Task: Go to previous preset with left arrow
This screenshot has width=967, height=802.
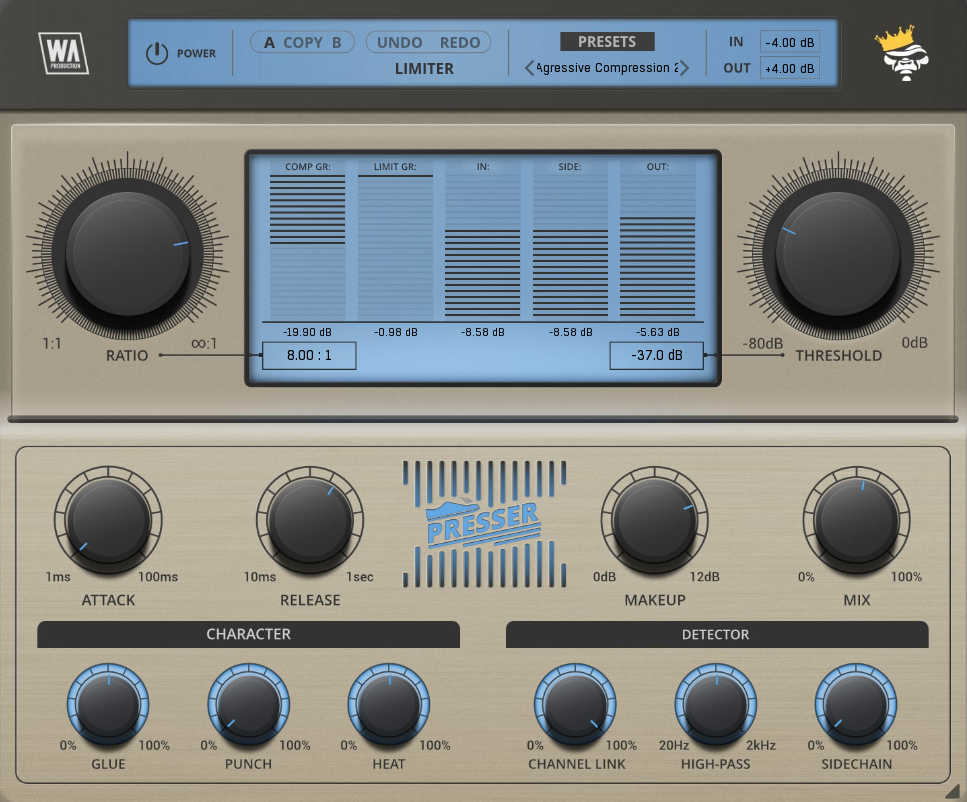Action: pos(529,69)
